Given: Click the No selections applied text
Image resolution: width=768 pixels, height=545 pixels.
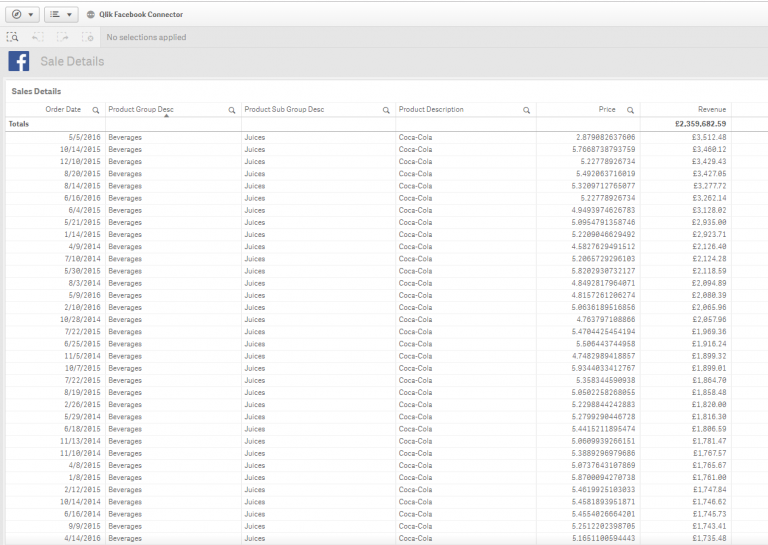Looking at the screenshot, I should click(x=146, y=37).
